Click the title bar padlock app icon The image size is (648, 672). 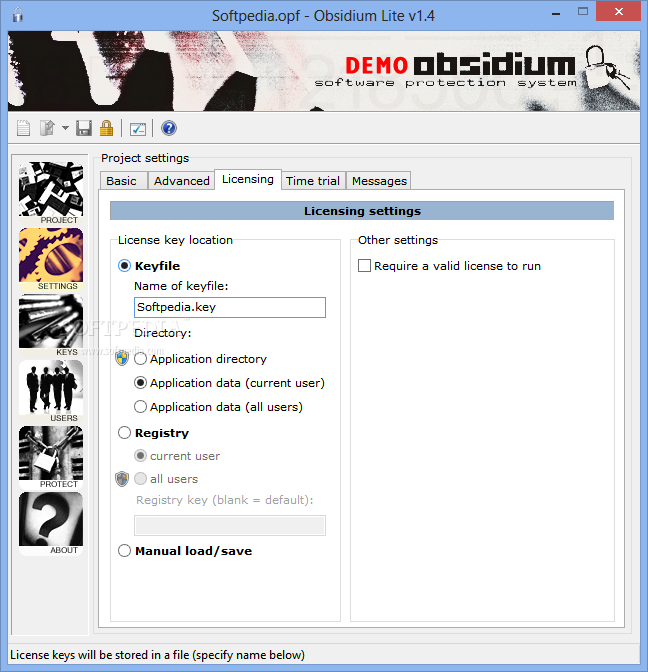[x=18, y=15]
